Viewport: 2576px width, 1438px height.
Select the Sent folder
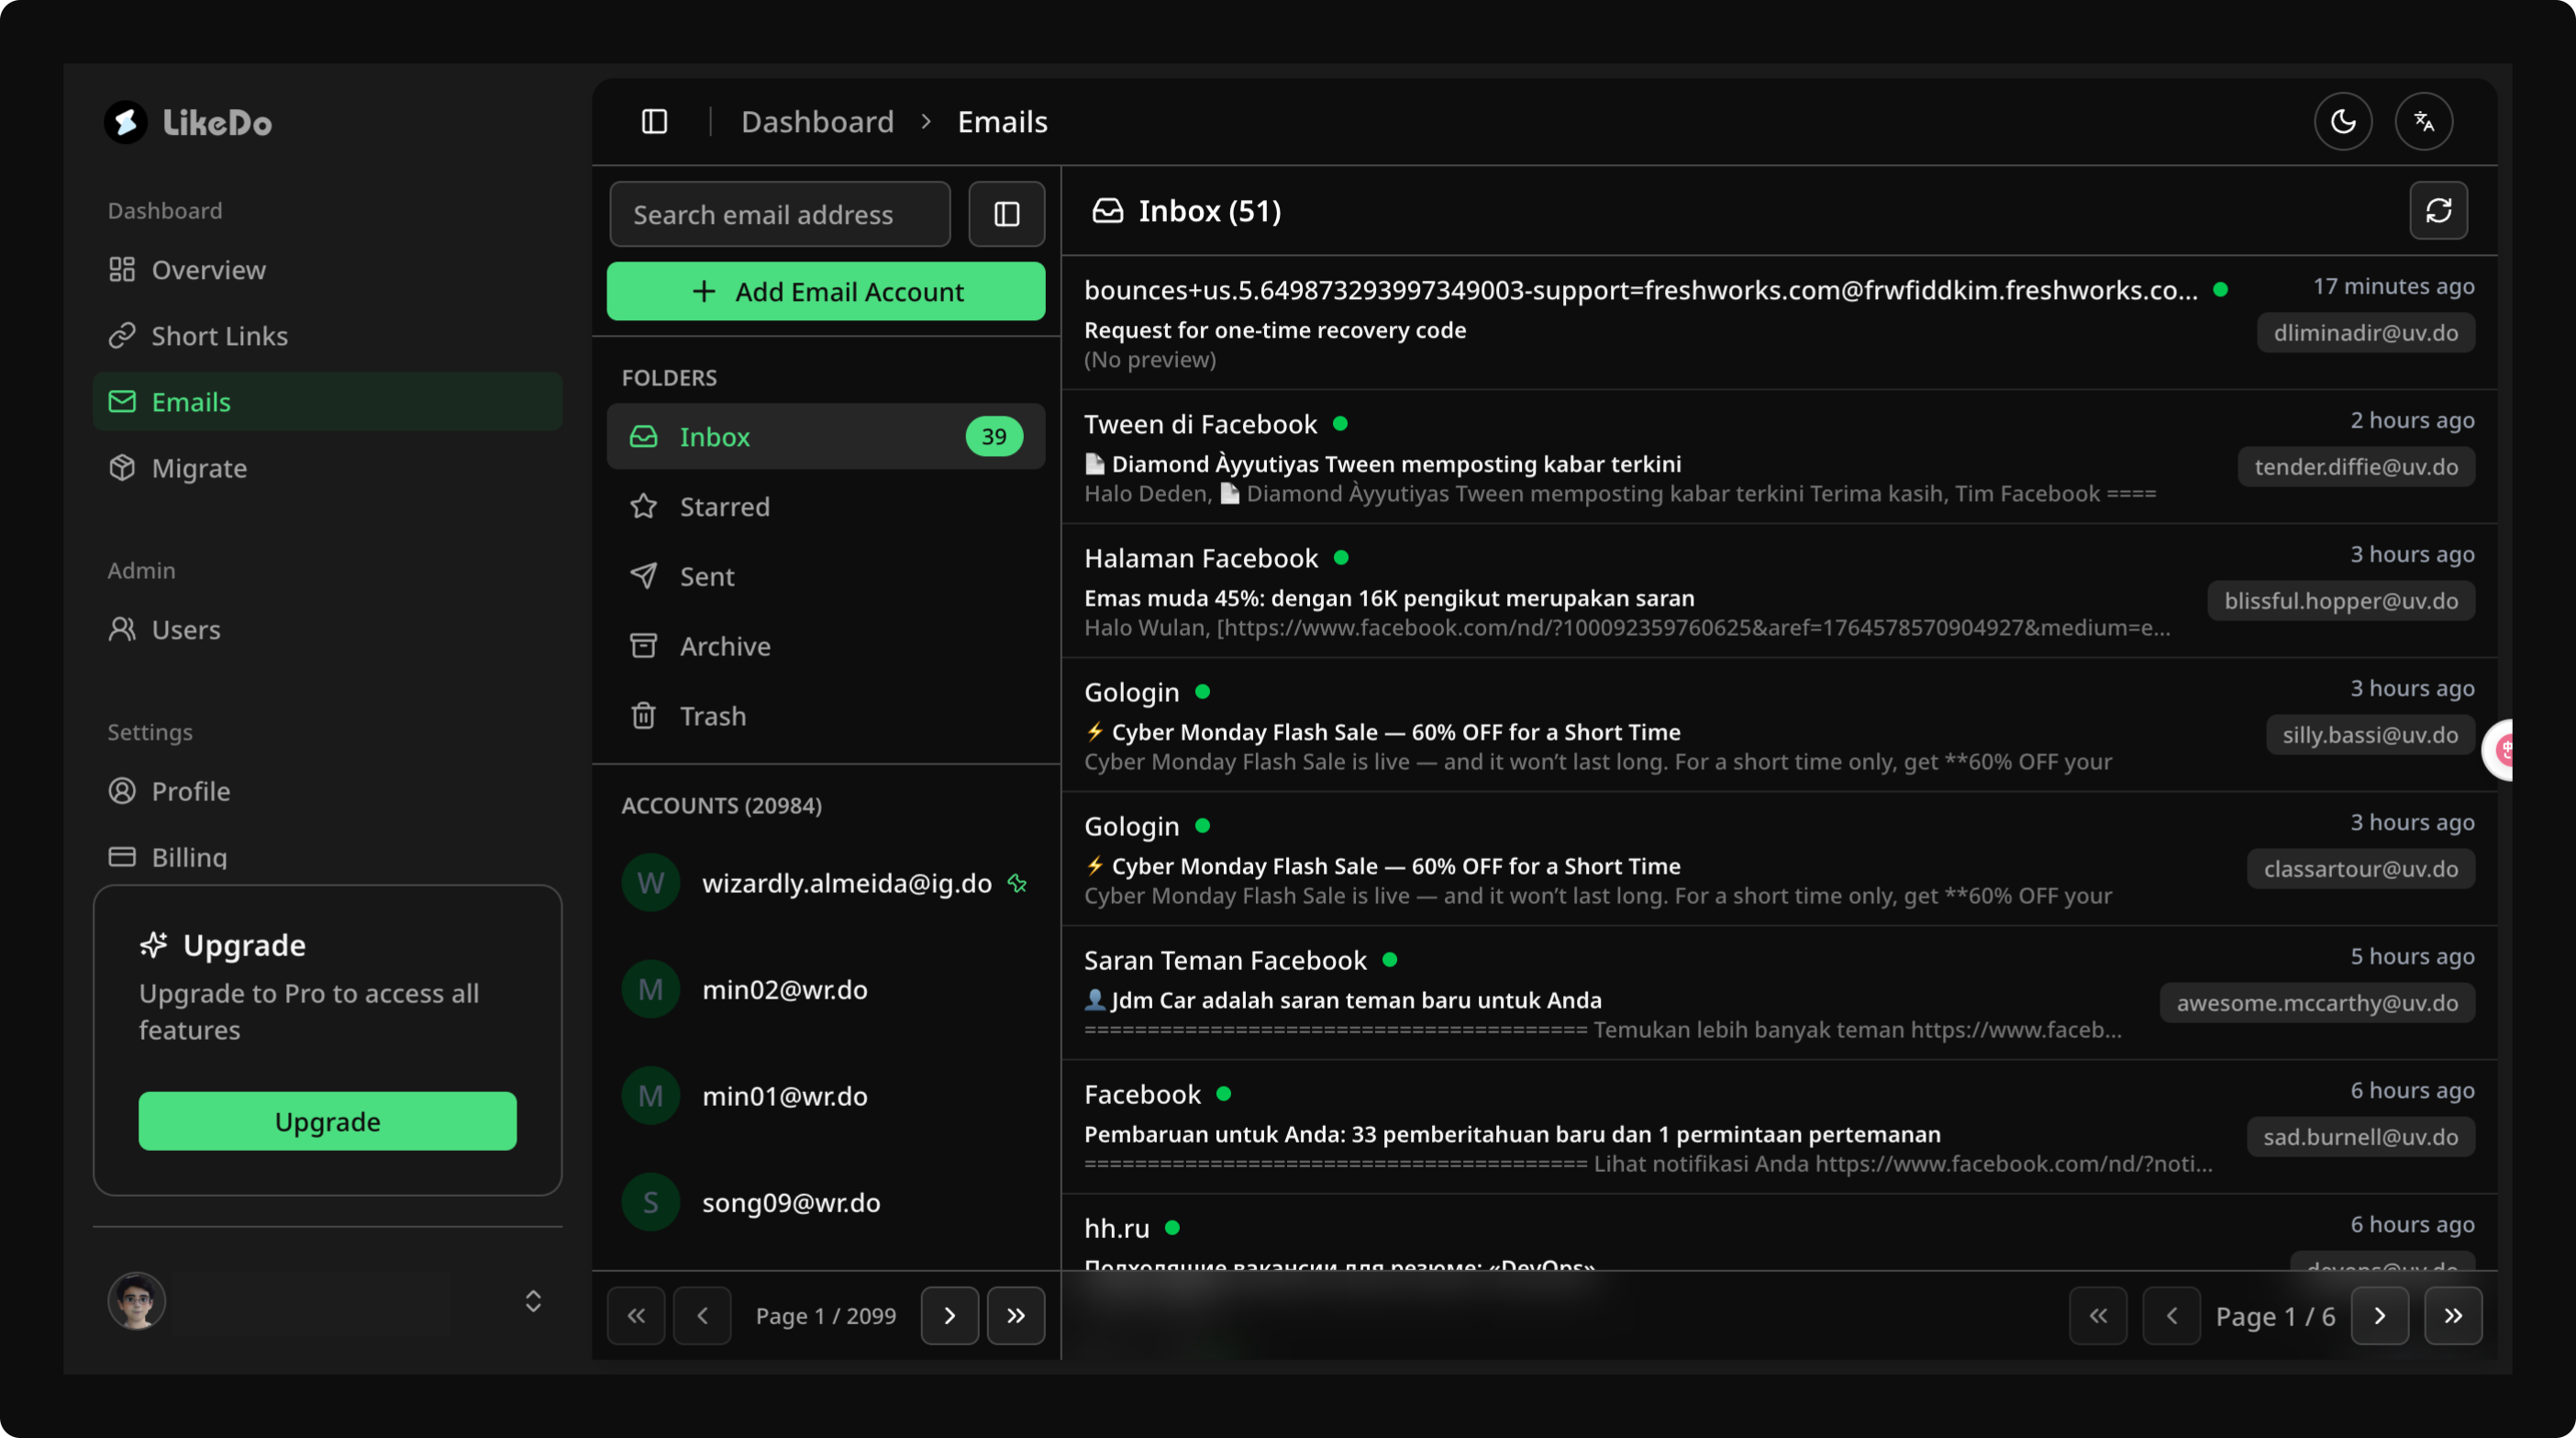click(x=707, y=576)
